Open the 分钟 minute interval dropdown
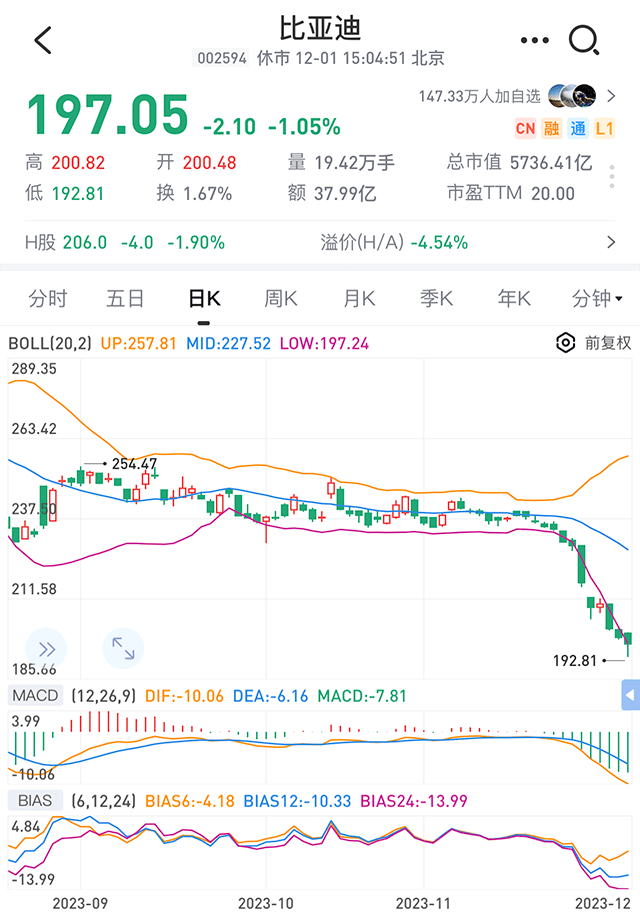Image resolution: width=640 pixels, height=917 pixels. (x=597, y=299)
